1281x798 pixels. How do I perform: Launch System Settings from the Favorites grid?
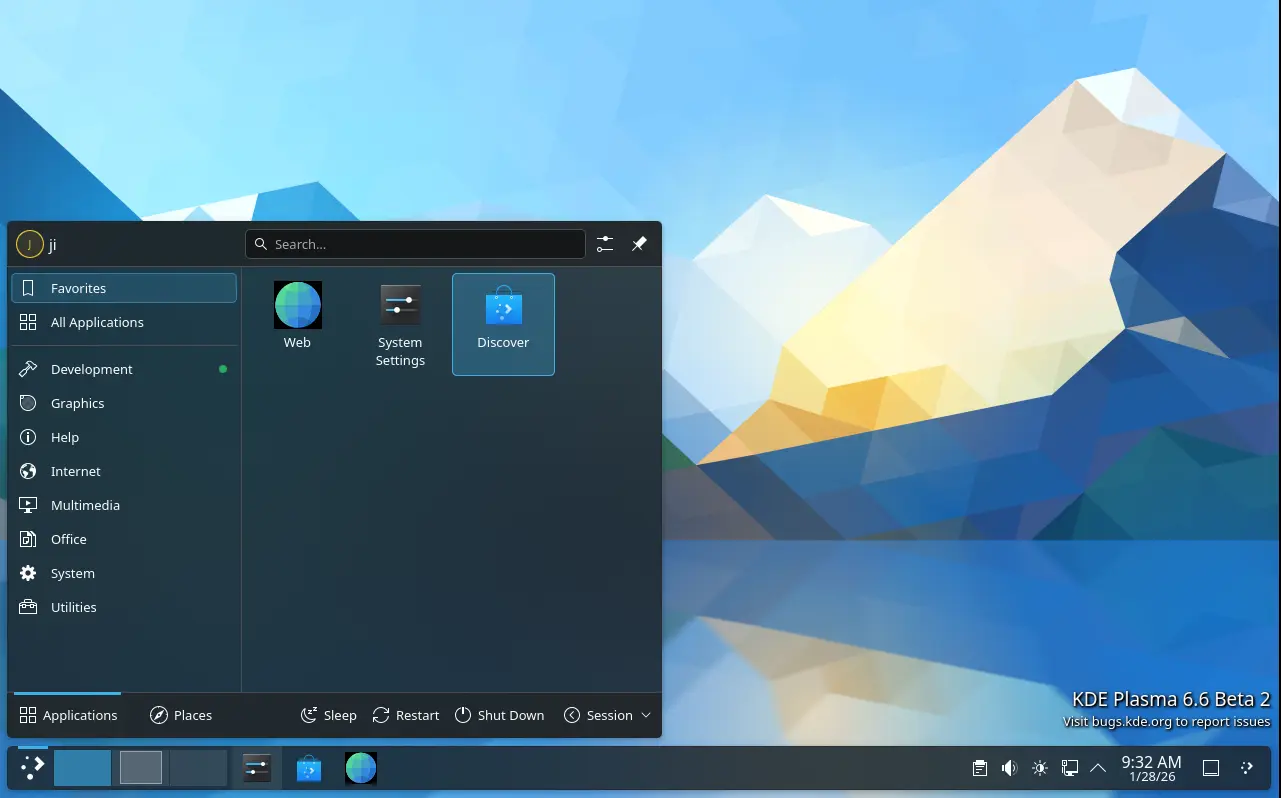(400, 324)
